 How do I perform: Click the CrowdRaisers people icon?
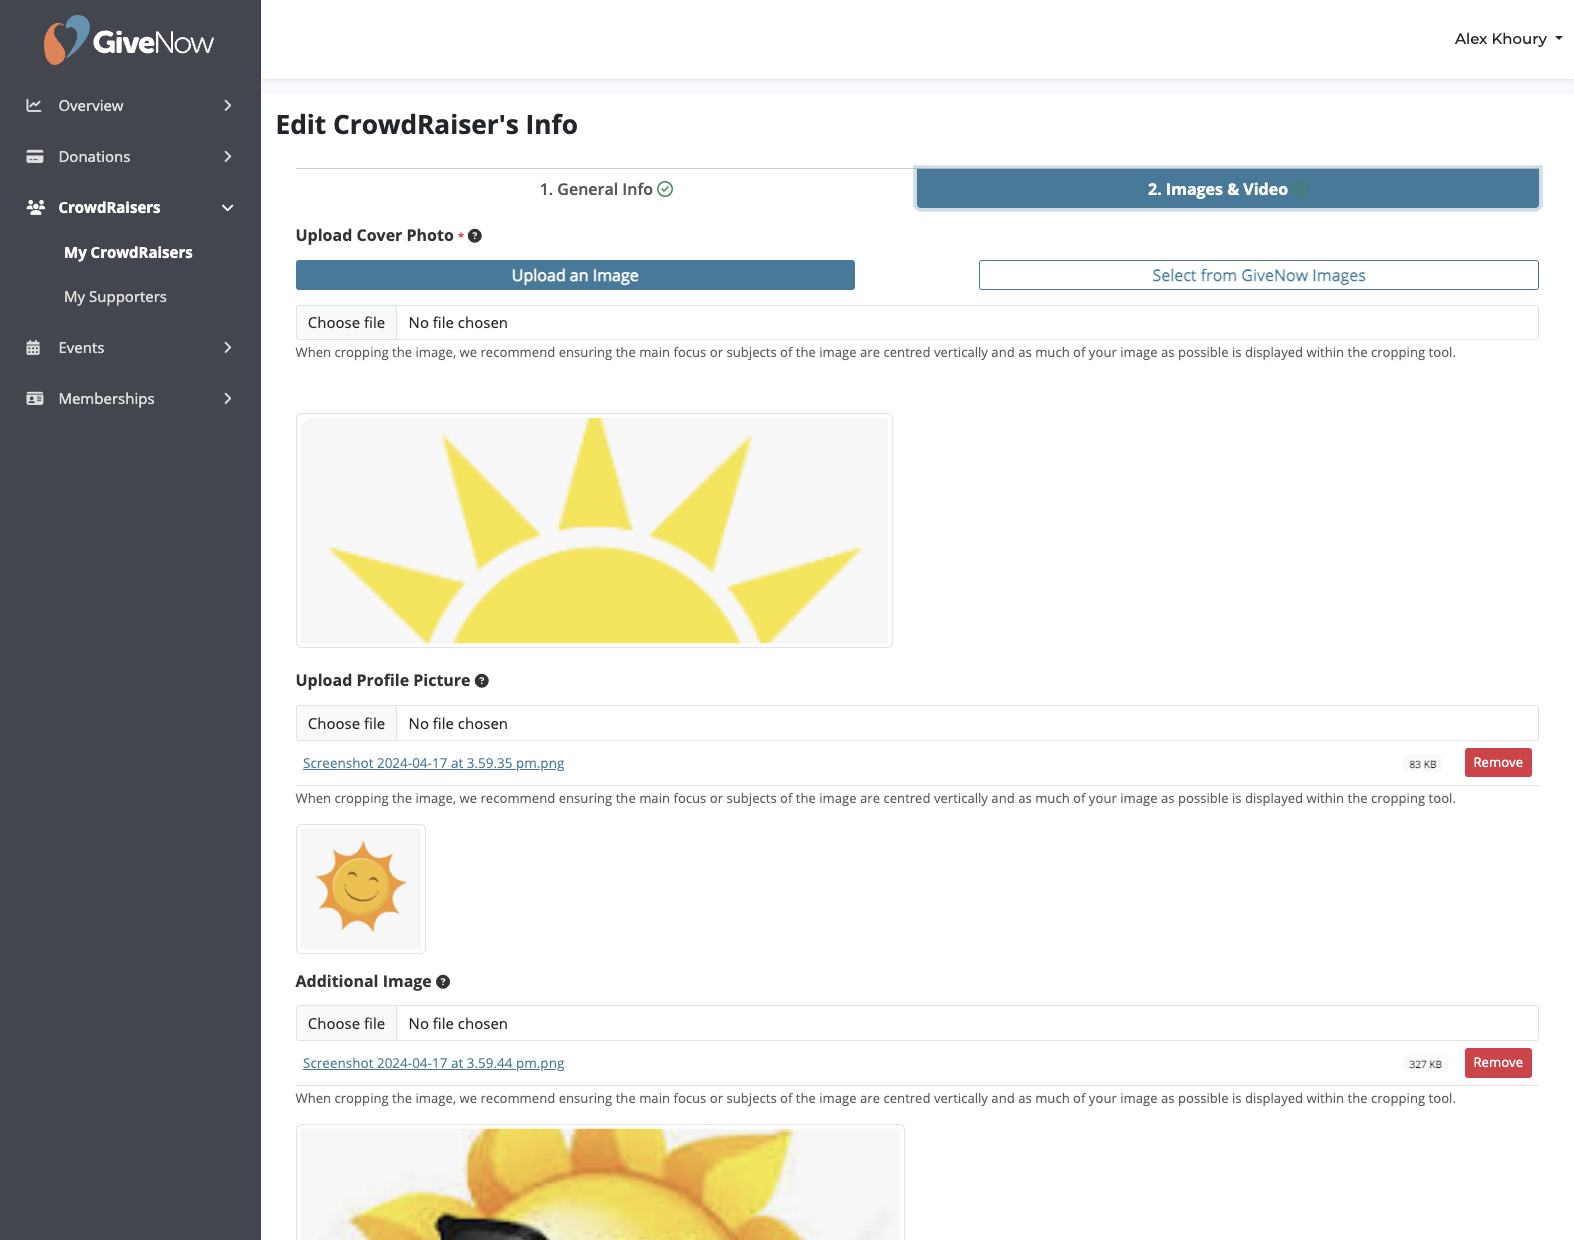(36, 207)
